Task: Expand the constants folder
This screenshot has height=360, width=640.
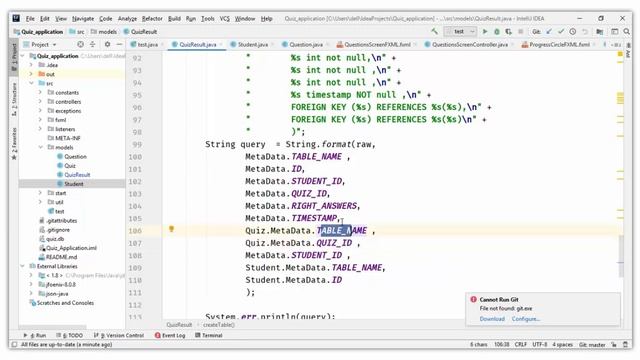Action: 40,93
